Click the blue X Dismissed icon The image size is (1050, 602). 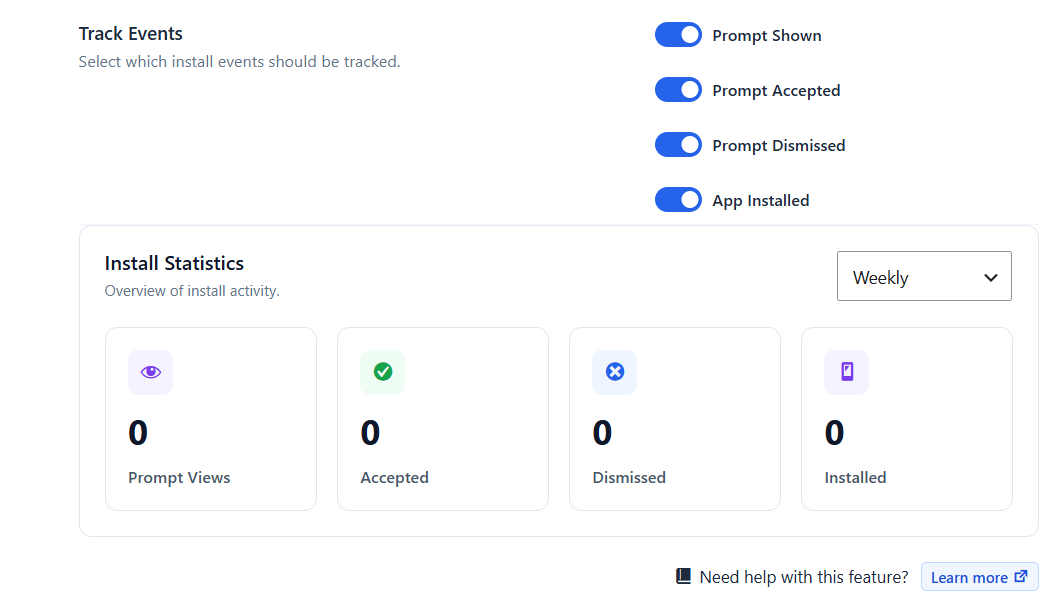coord(615,372)
